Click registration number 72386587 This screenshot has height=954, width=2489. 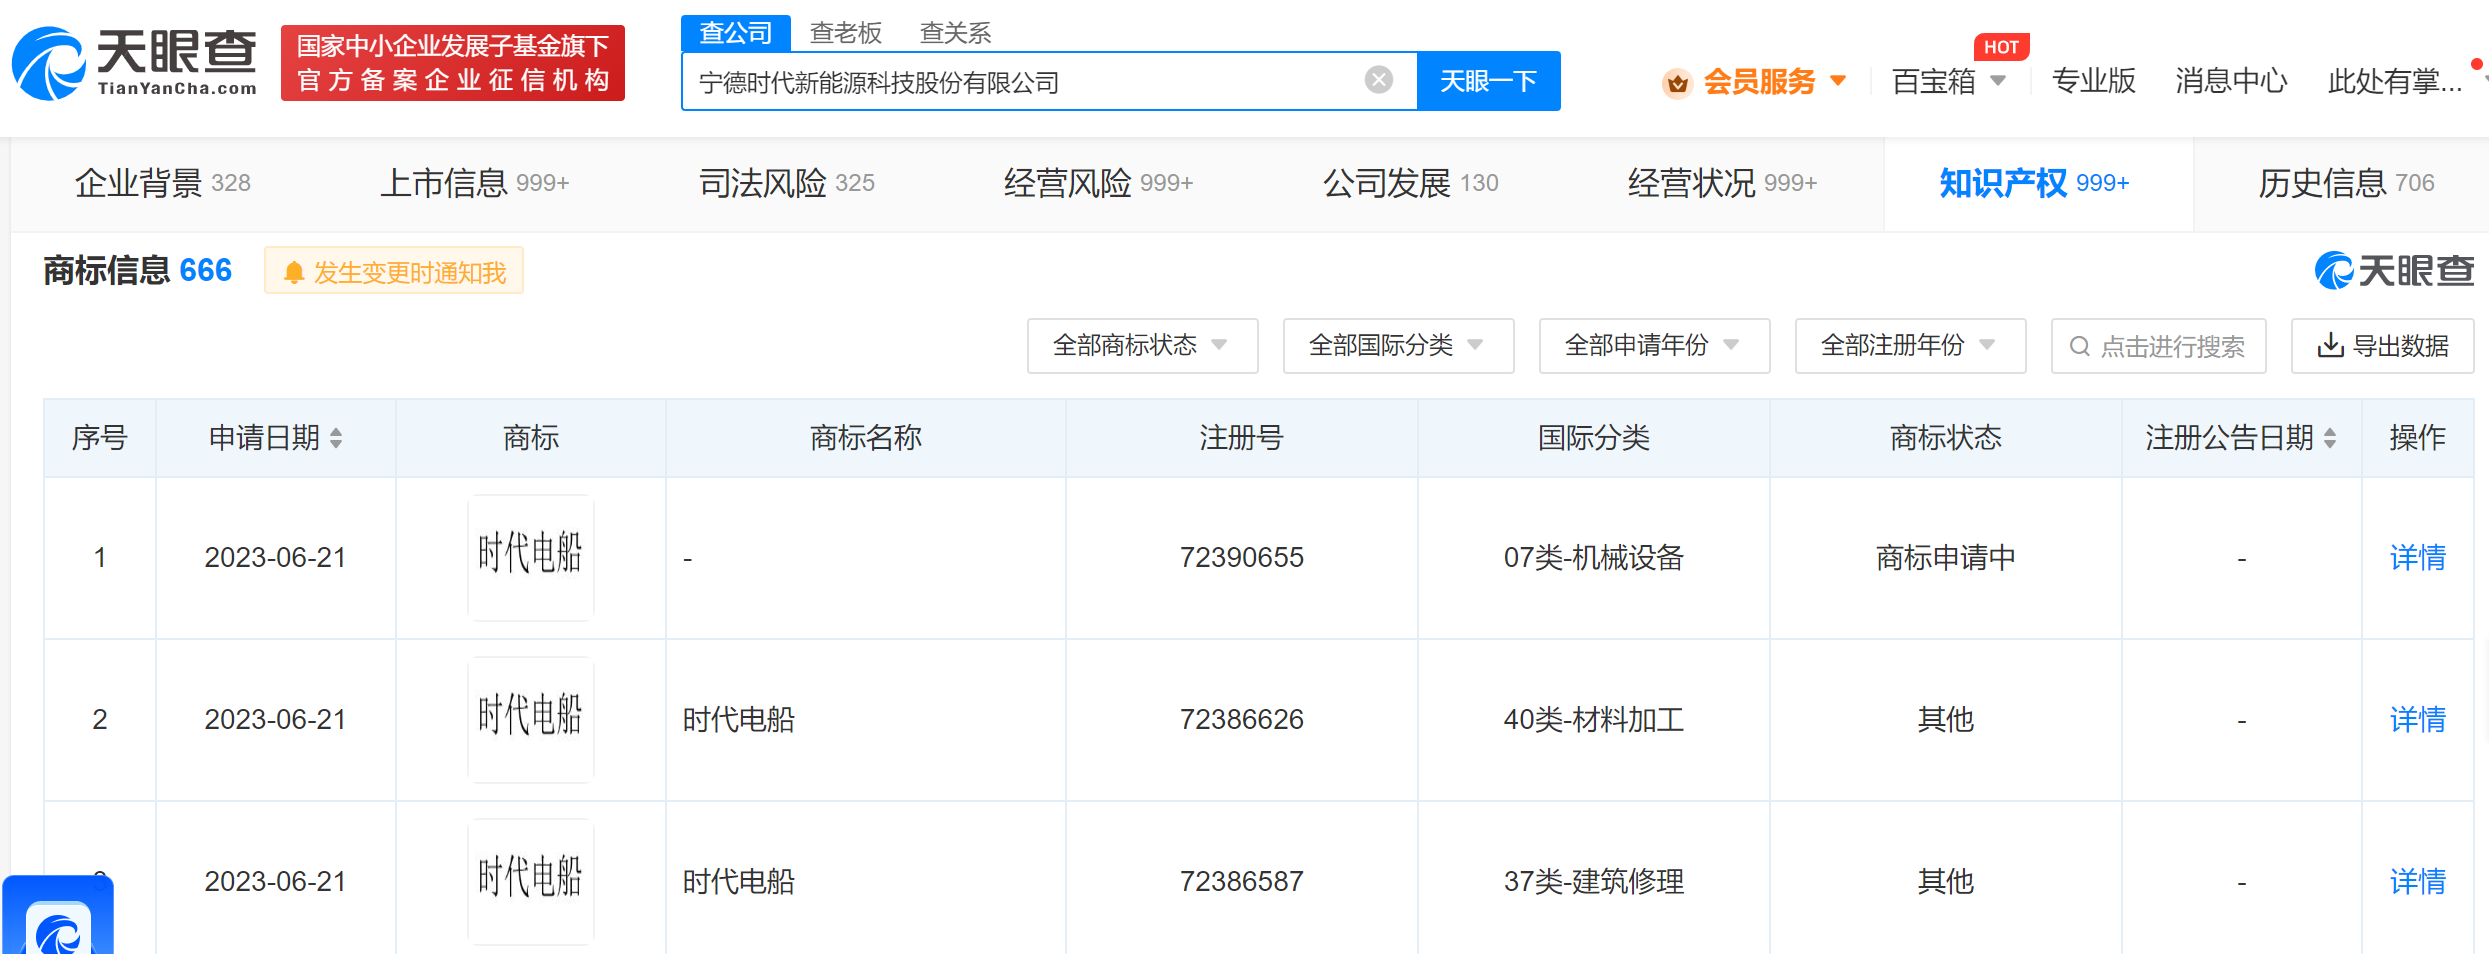[x=1241, y=881]
